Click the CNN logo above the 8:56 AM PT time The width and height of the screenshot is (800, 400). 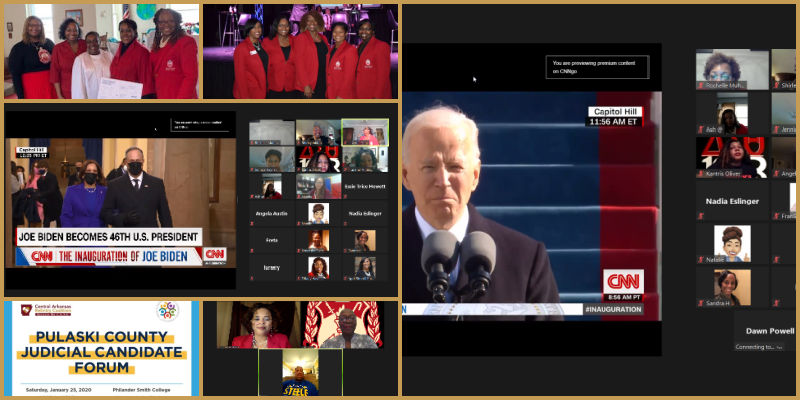pyautogui.click(x=624, y=281)
